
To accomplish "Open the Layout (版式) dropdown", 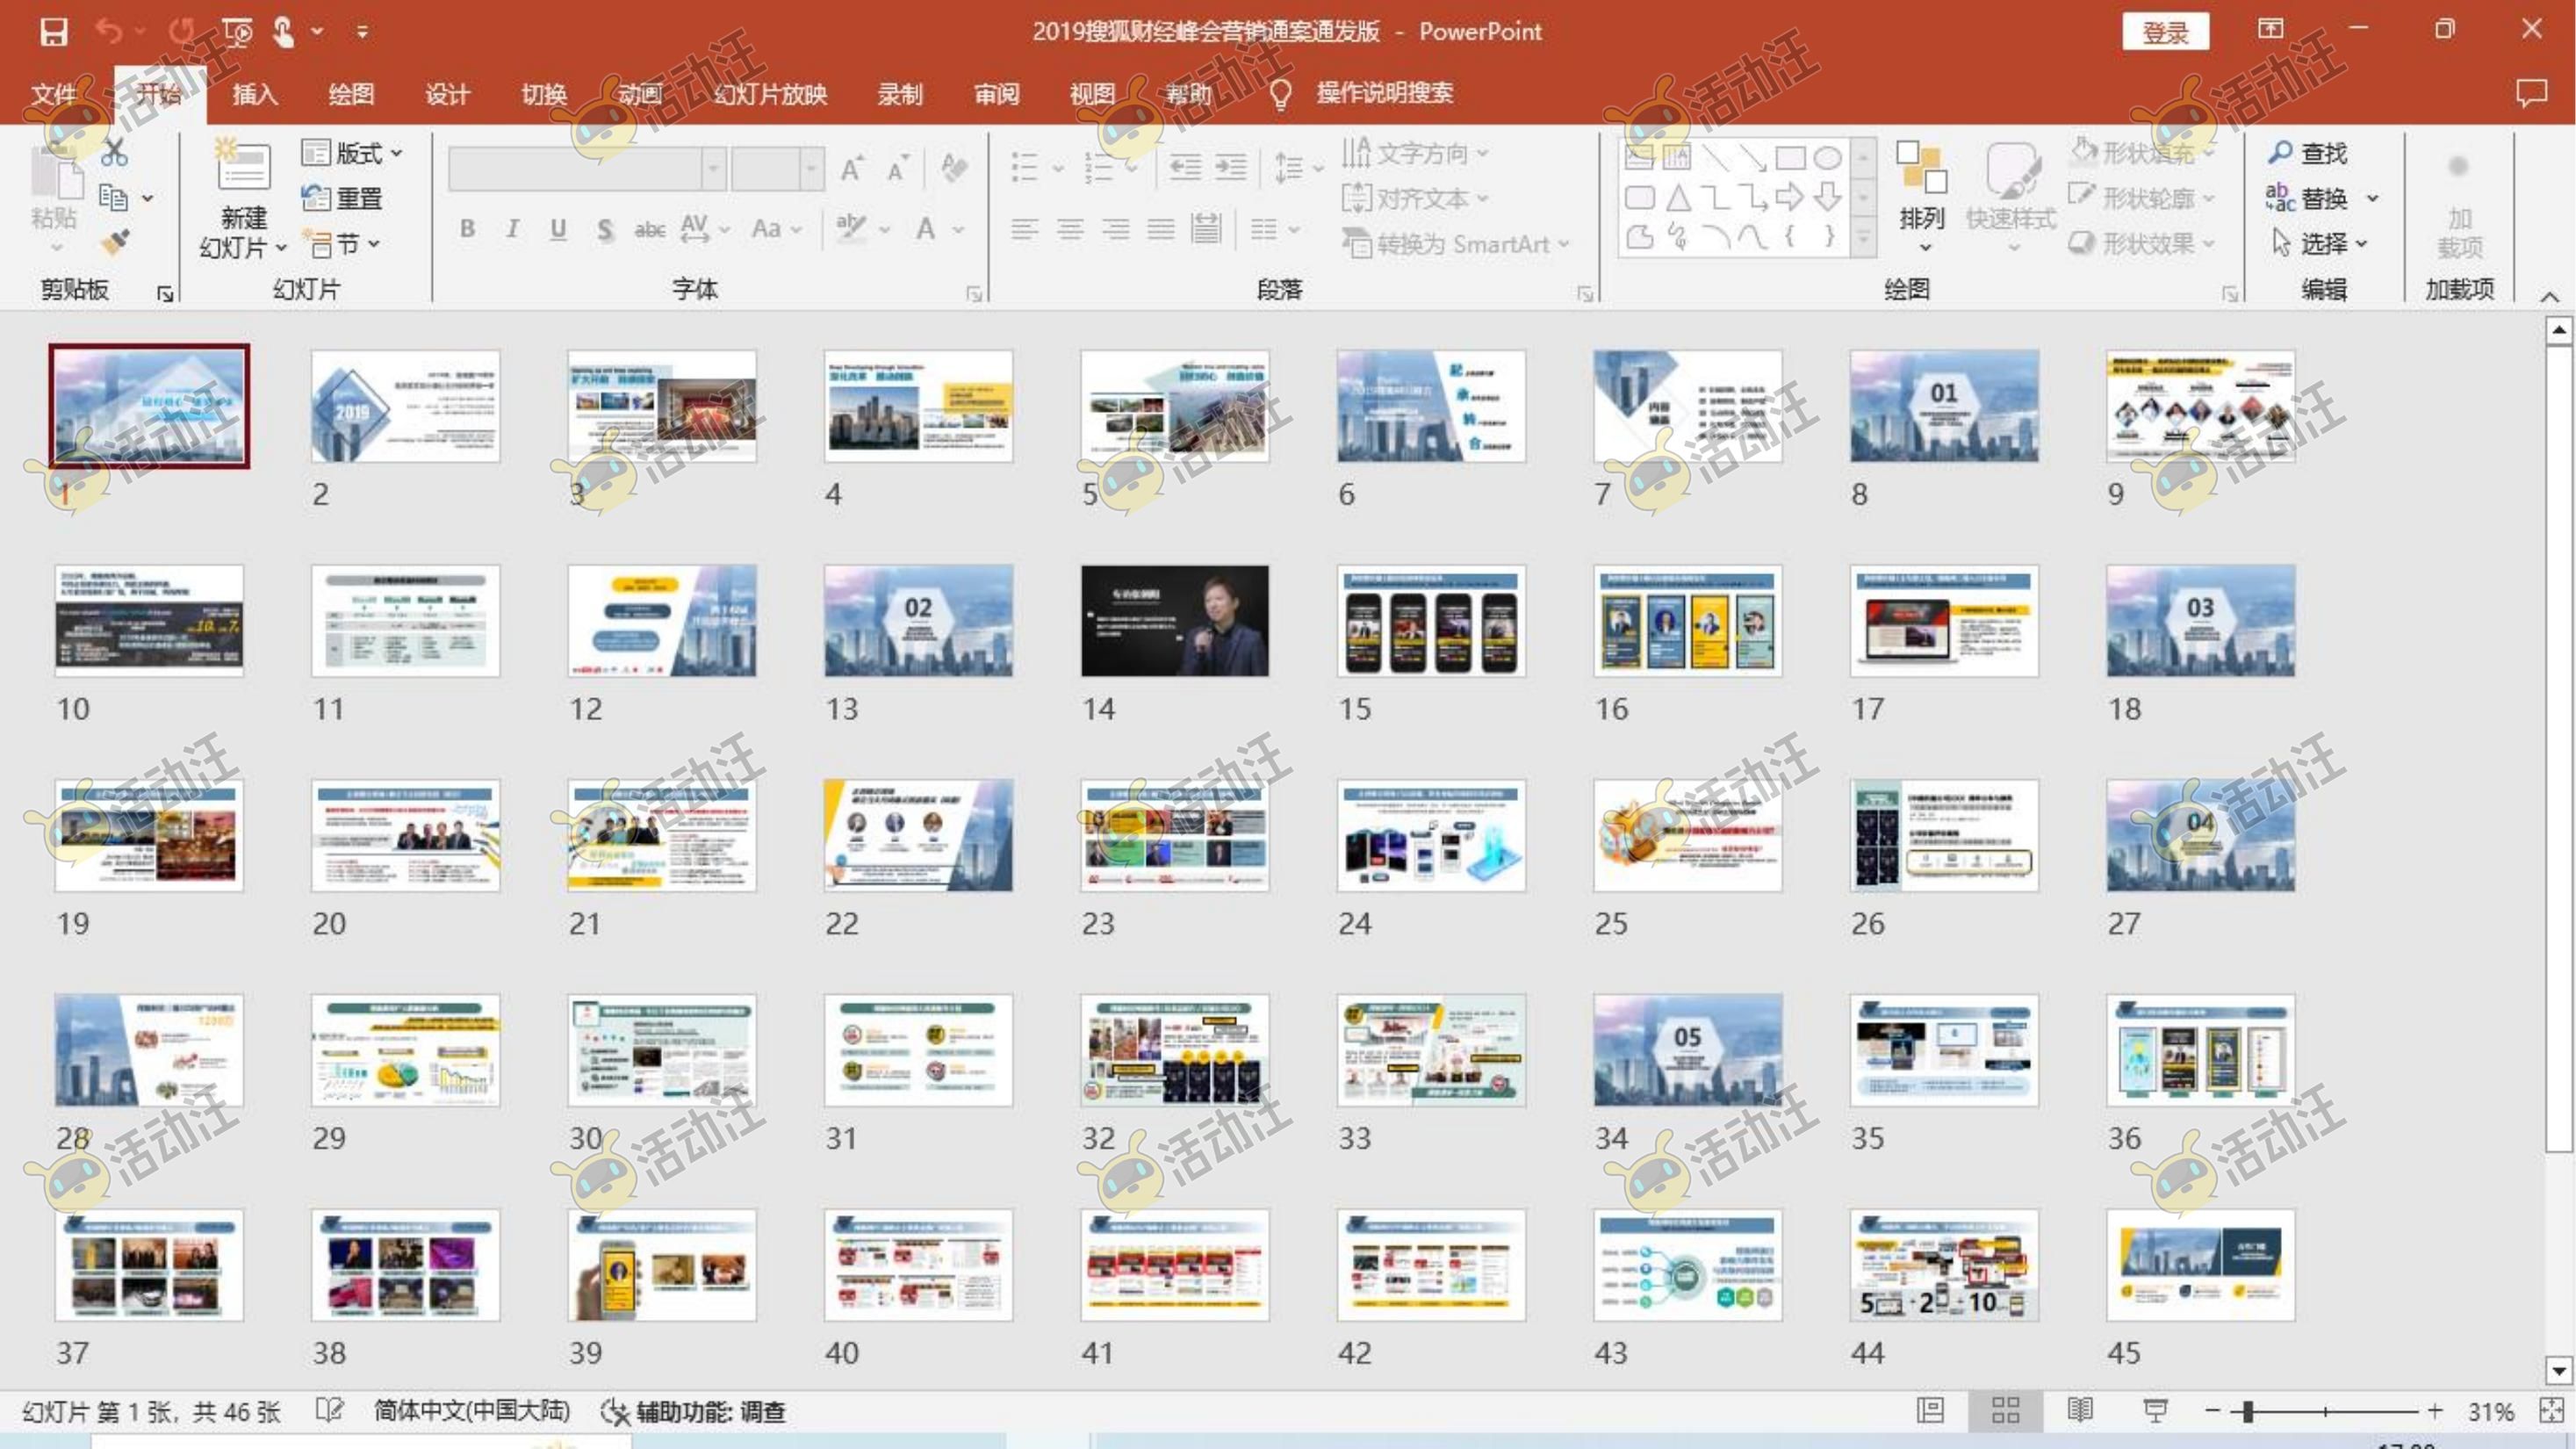I will tap(352, 153).
